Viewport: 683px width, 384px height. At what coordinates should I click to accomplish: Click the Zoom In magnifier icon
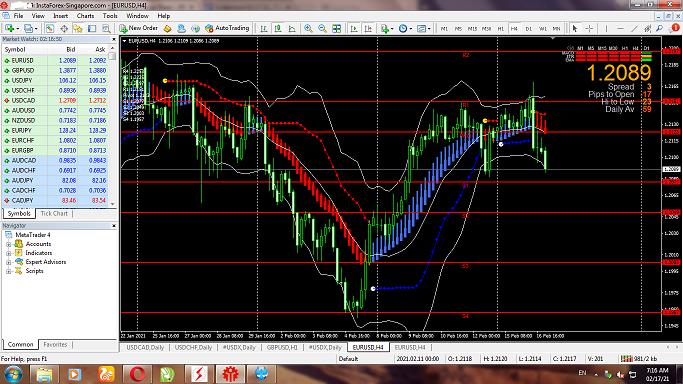308,28
